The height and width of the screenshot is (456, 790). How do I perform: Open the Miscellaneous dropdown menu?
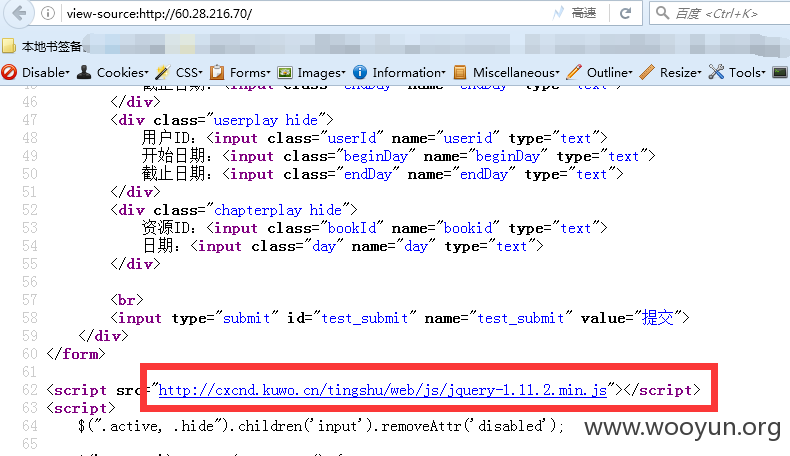(507, 73)
